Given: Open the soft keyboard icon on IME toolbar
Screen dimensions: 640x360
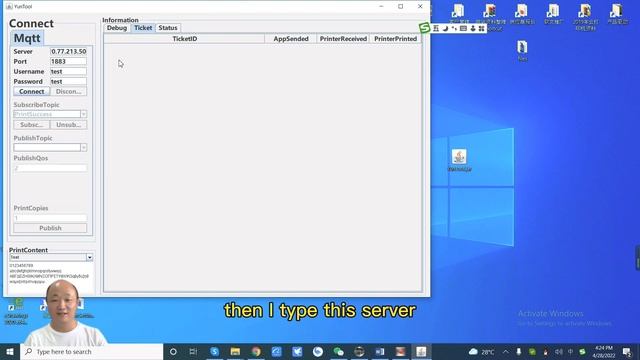Looking at the screenshot, I should click(463, 28).
